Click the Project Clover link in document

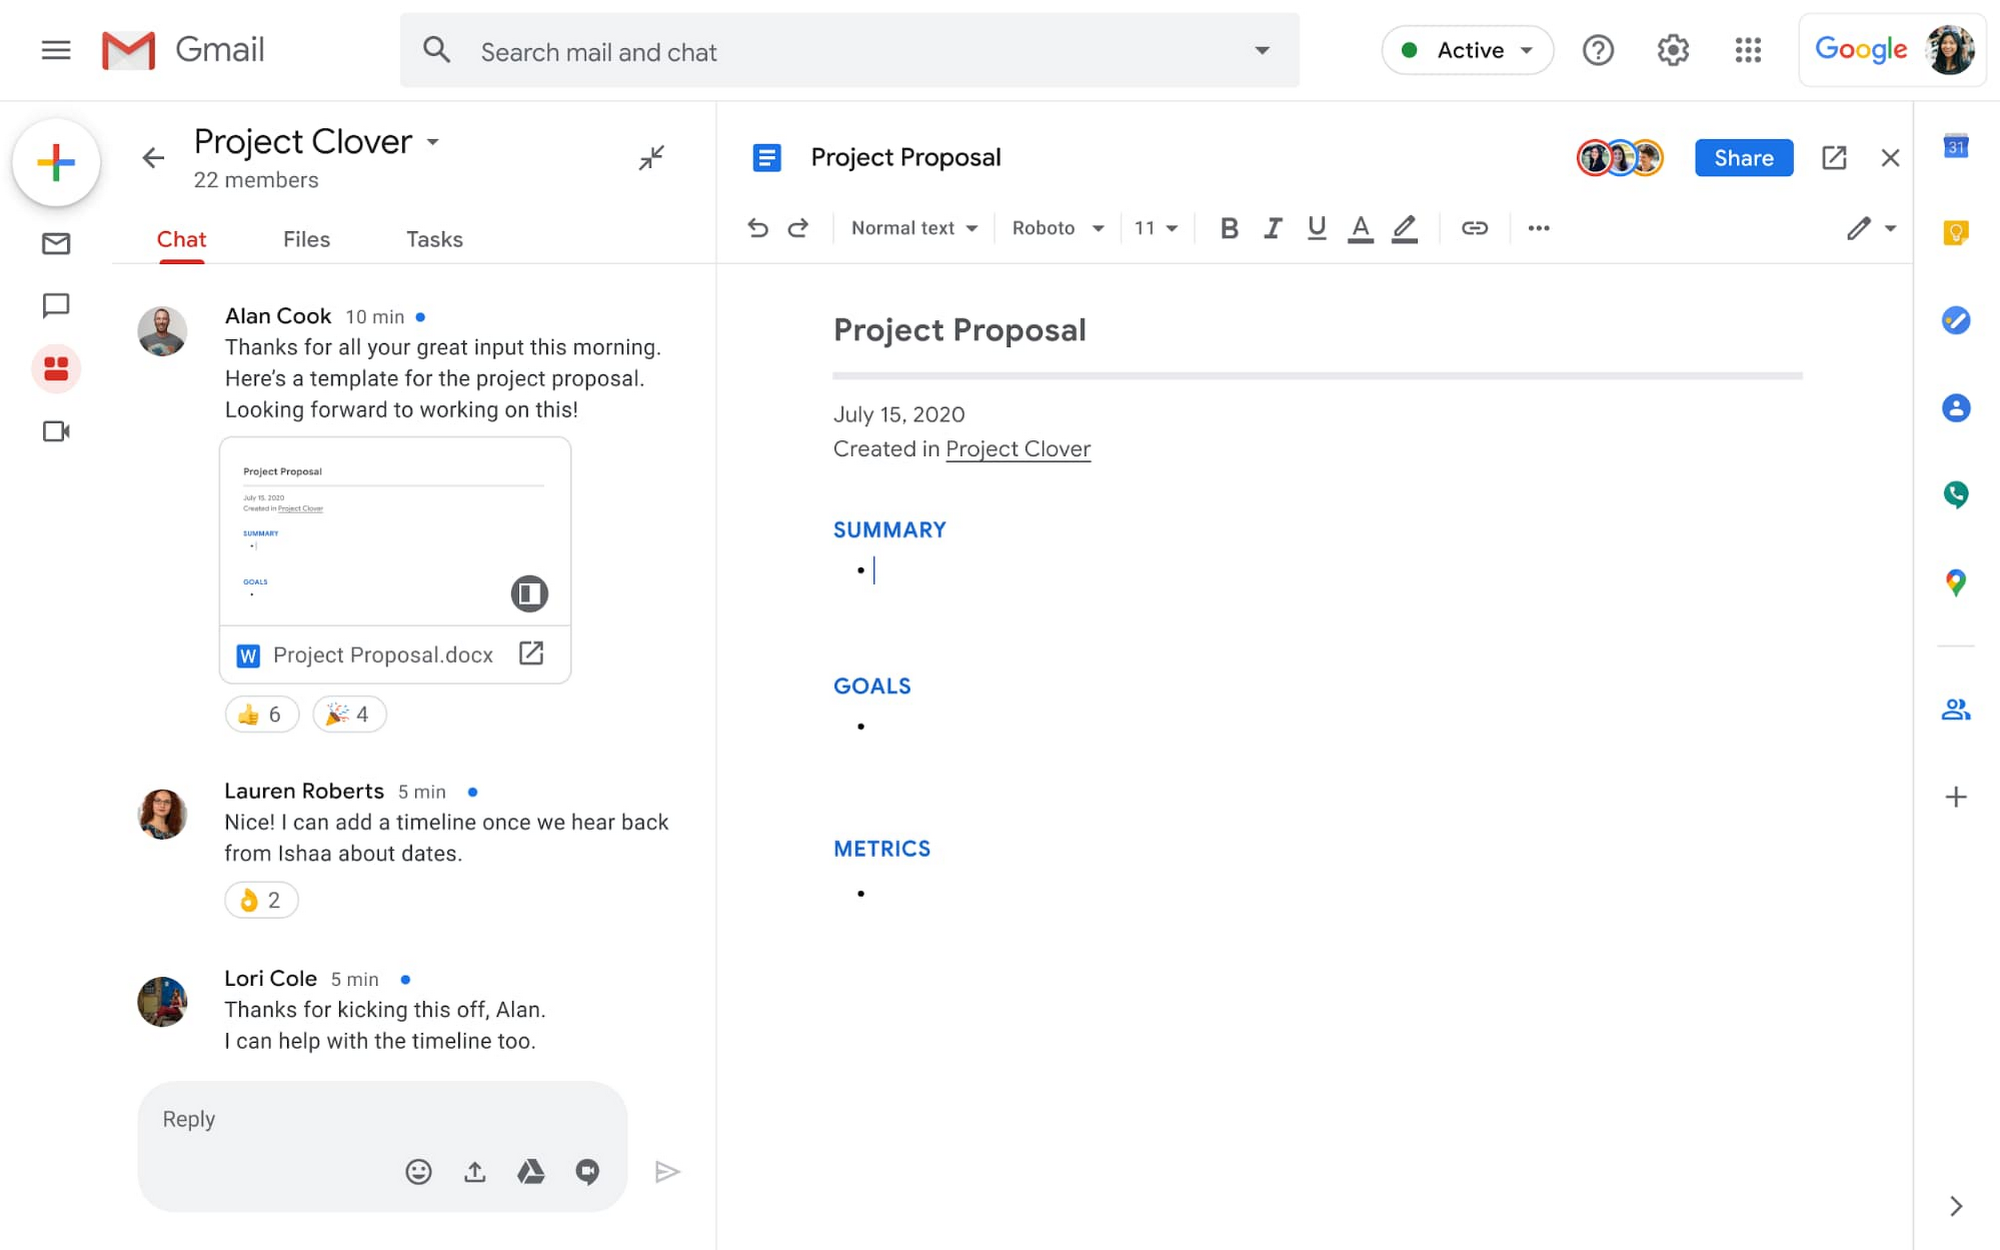(1018, 448)
